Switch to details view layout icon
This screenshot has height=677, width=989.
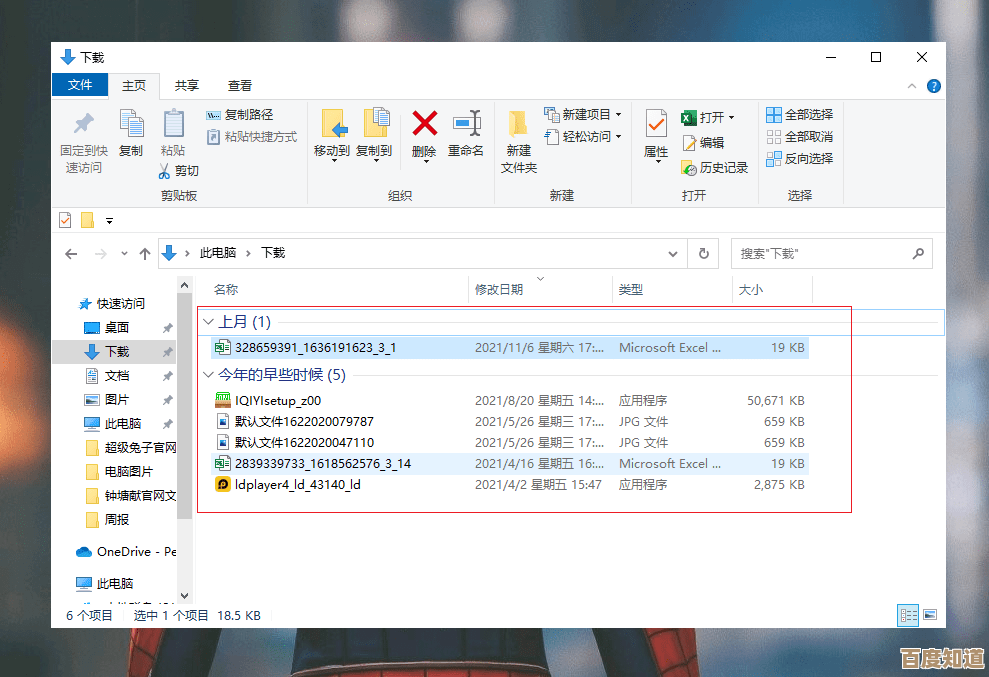click(x=908, y=615)
